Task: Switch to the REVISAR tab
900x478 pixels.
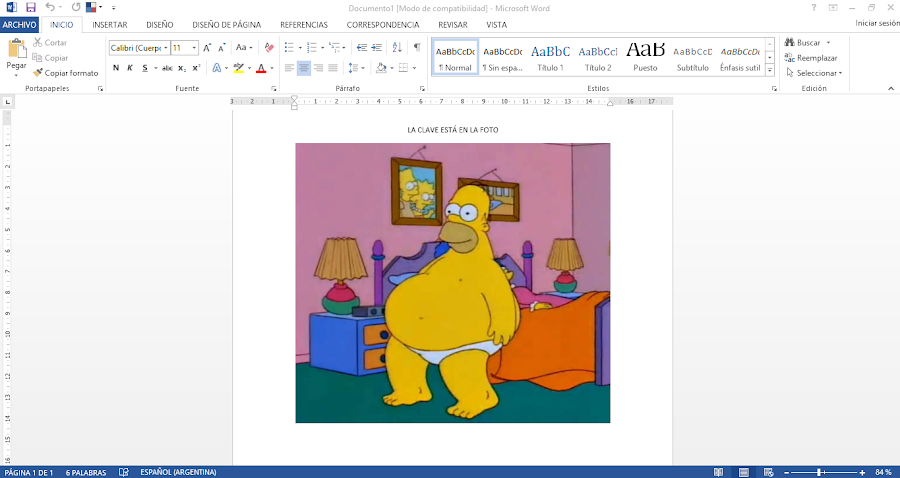Action: pyautogui.click(x=452, y=25)
